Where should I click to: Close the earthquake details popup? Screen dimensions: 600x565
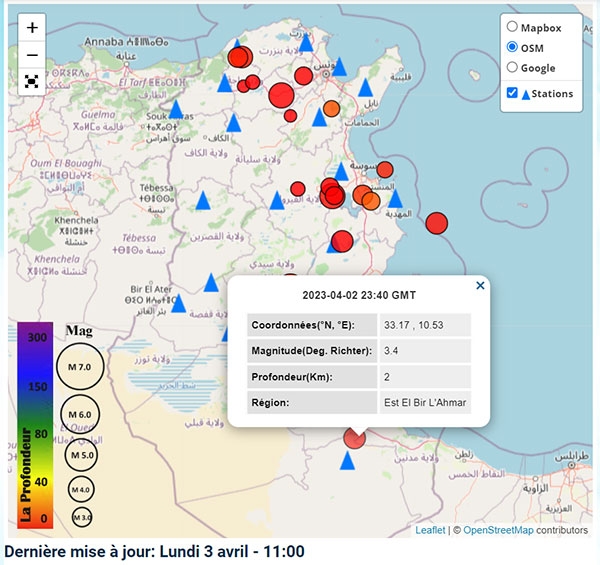coord(480,285)
